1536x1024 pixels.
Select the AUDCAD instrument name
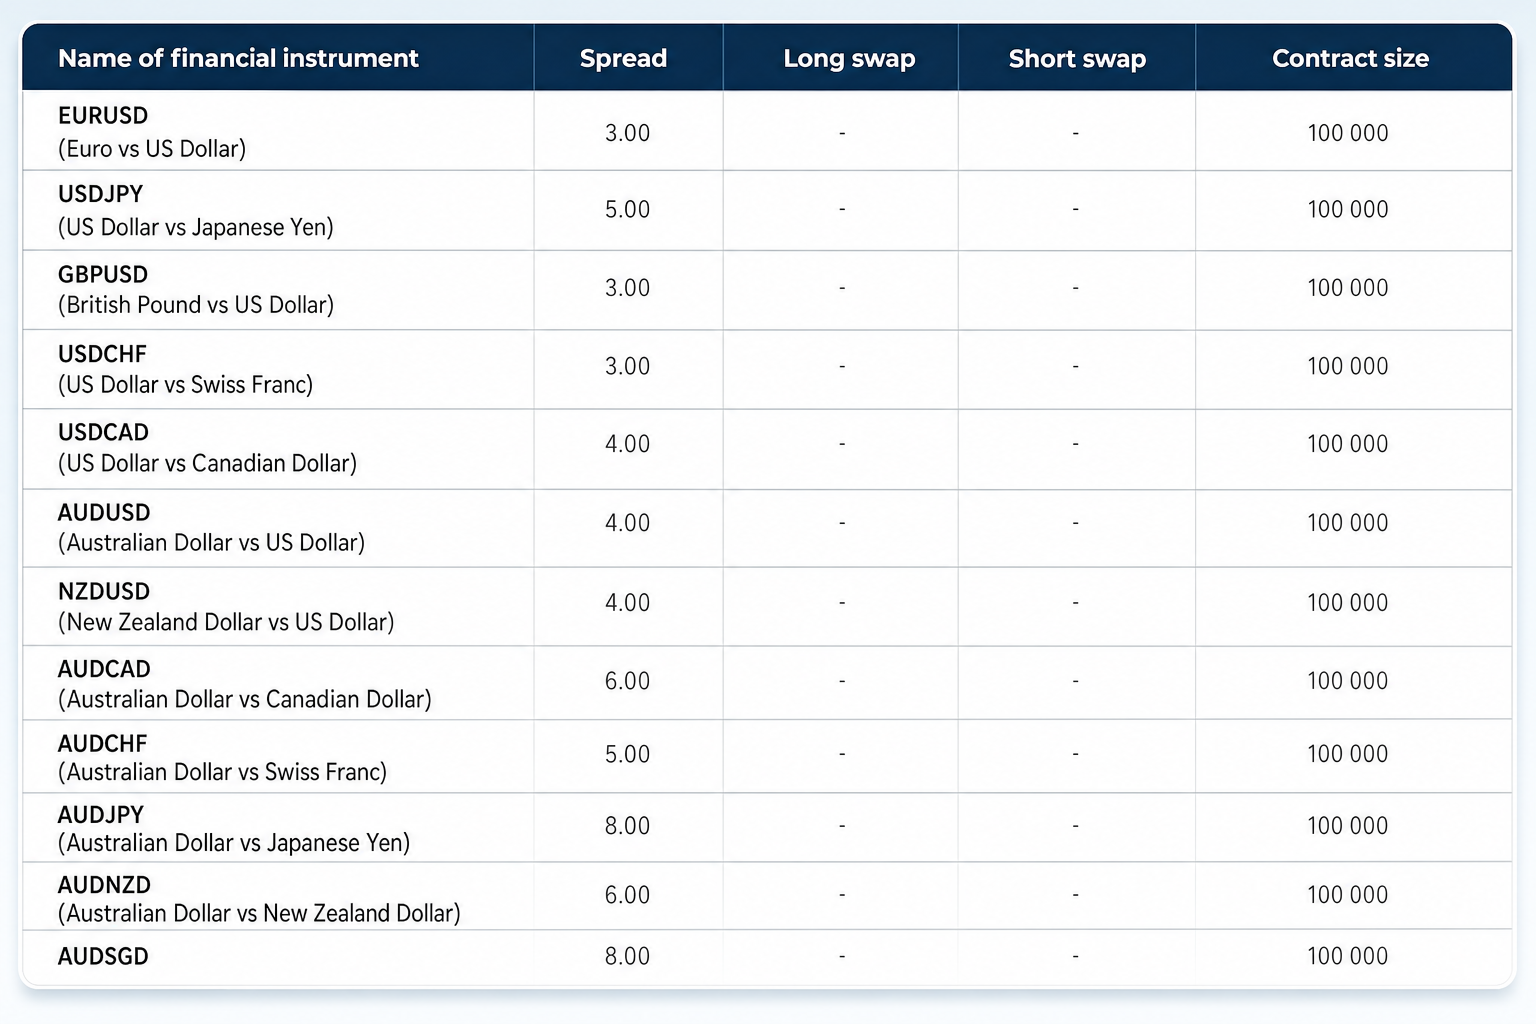104,669
